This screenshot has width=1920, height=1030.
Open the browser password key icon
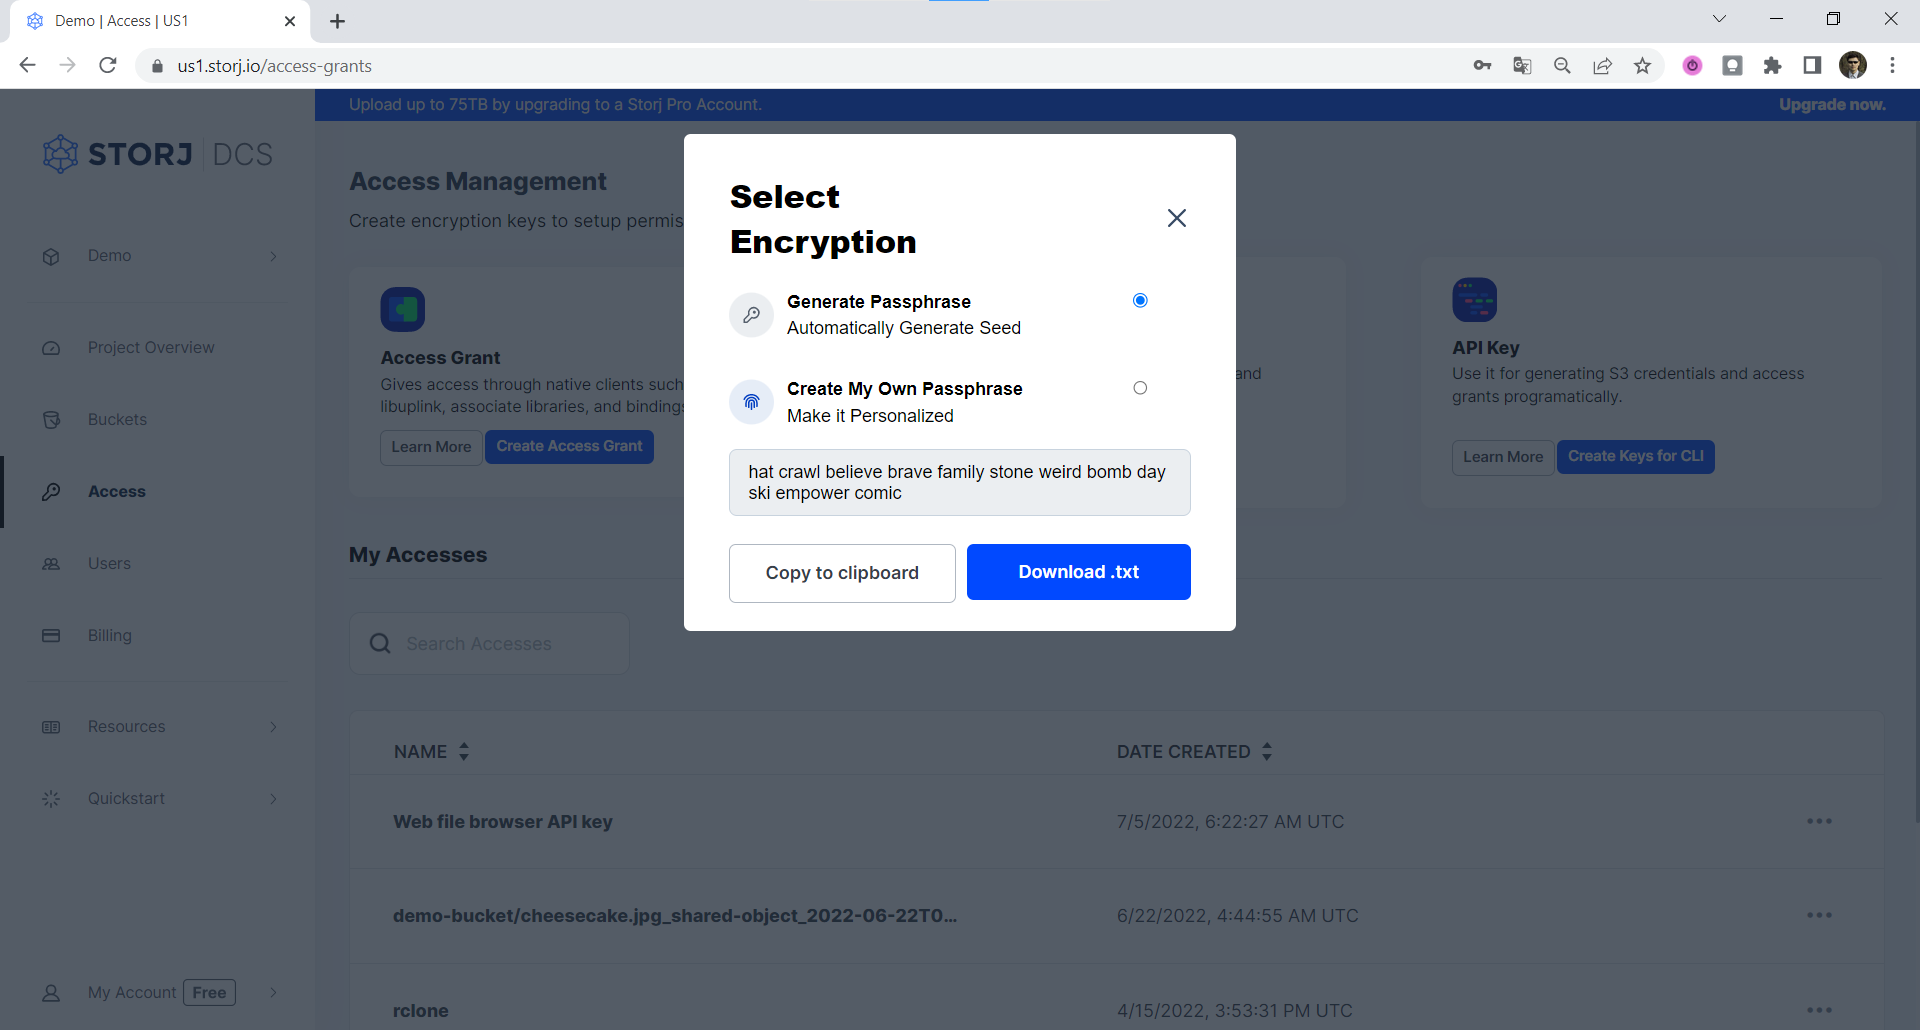(1482, 66)
